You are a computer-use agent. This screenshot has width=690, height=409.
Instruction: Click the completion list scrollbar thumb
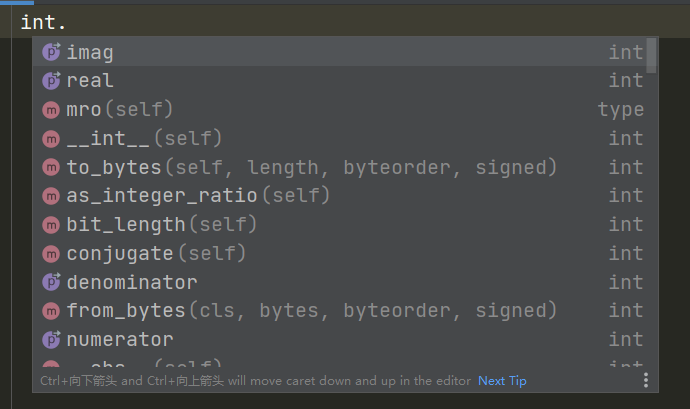pos(652,55)
